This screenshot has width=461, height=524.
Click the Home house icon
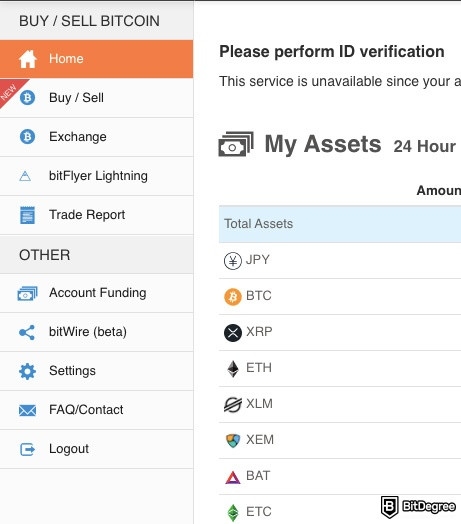pos(28,59)
